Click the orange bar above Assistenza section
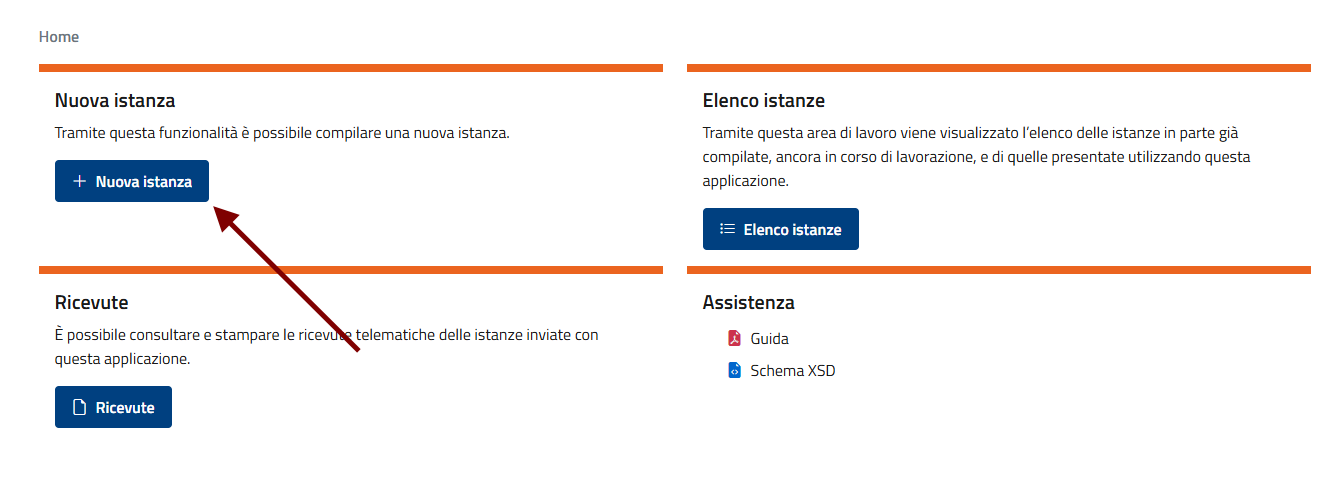The width and height of the screenshot is (1331, 483). [x=998, y=270]
